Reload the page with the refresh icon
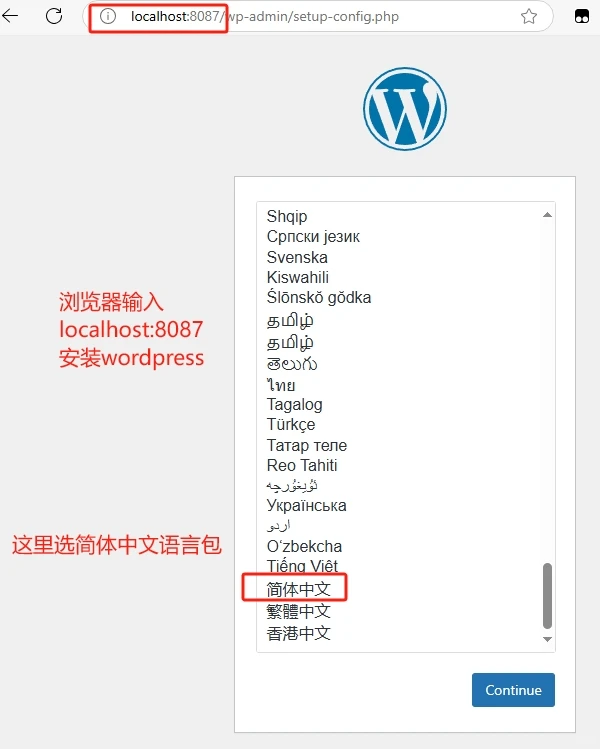 pos(54,16)
